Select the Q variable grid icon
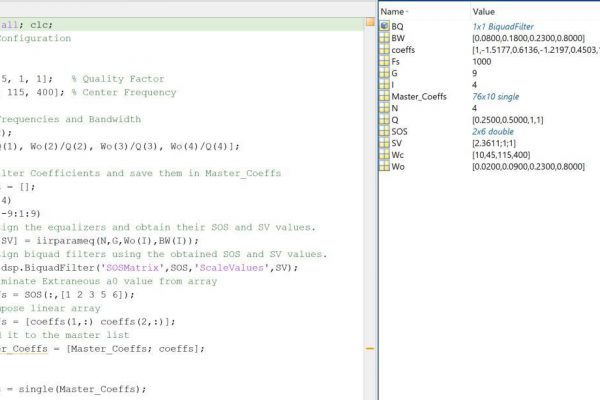600x400 pixels. 384,119
